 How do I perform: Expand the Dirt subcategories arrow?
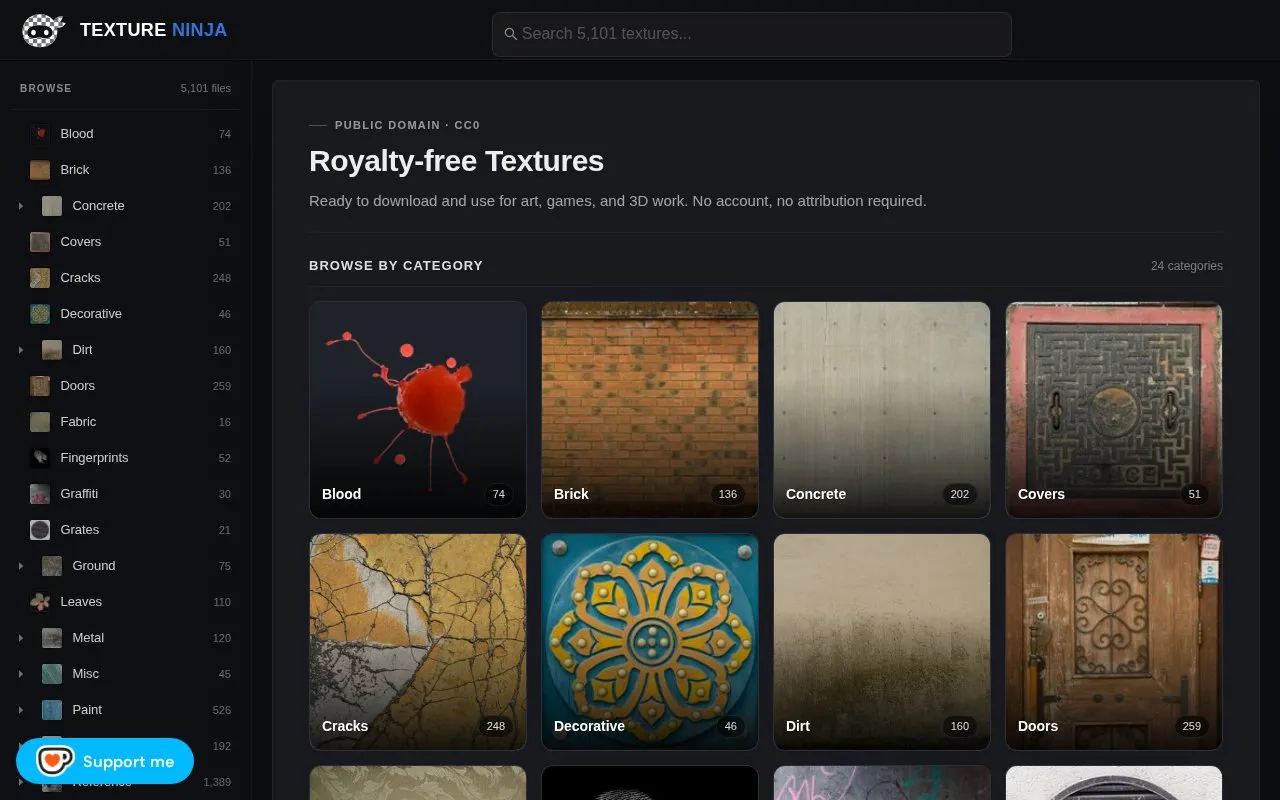pyautogui.click(x=21, y=349)
